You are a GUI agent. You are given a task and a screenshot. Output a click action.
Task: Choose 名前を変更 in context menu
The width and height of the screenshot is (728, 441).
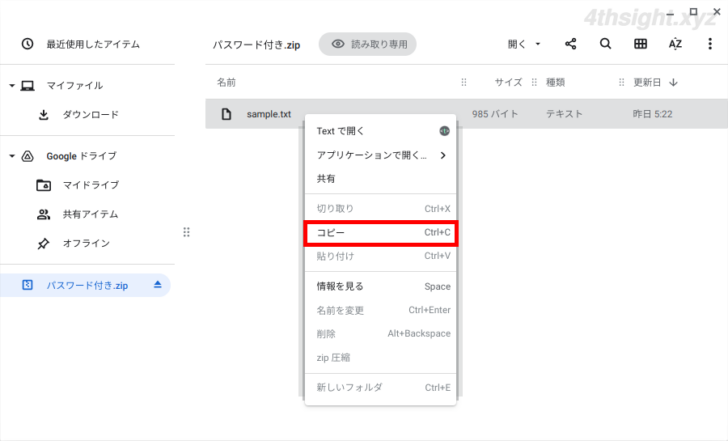pos(380,310)
